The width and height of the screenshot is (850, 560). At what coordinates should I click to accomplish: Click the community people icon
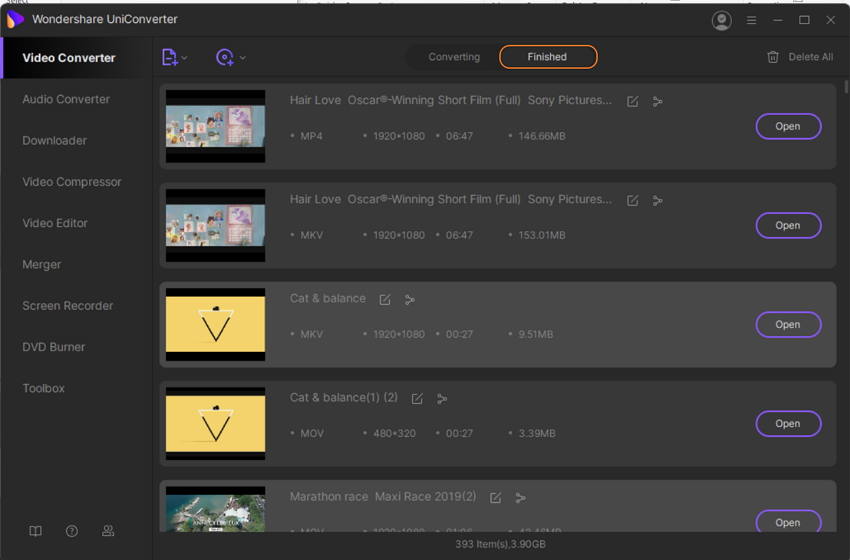coord(108,531)
